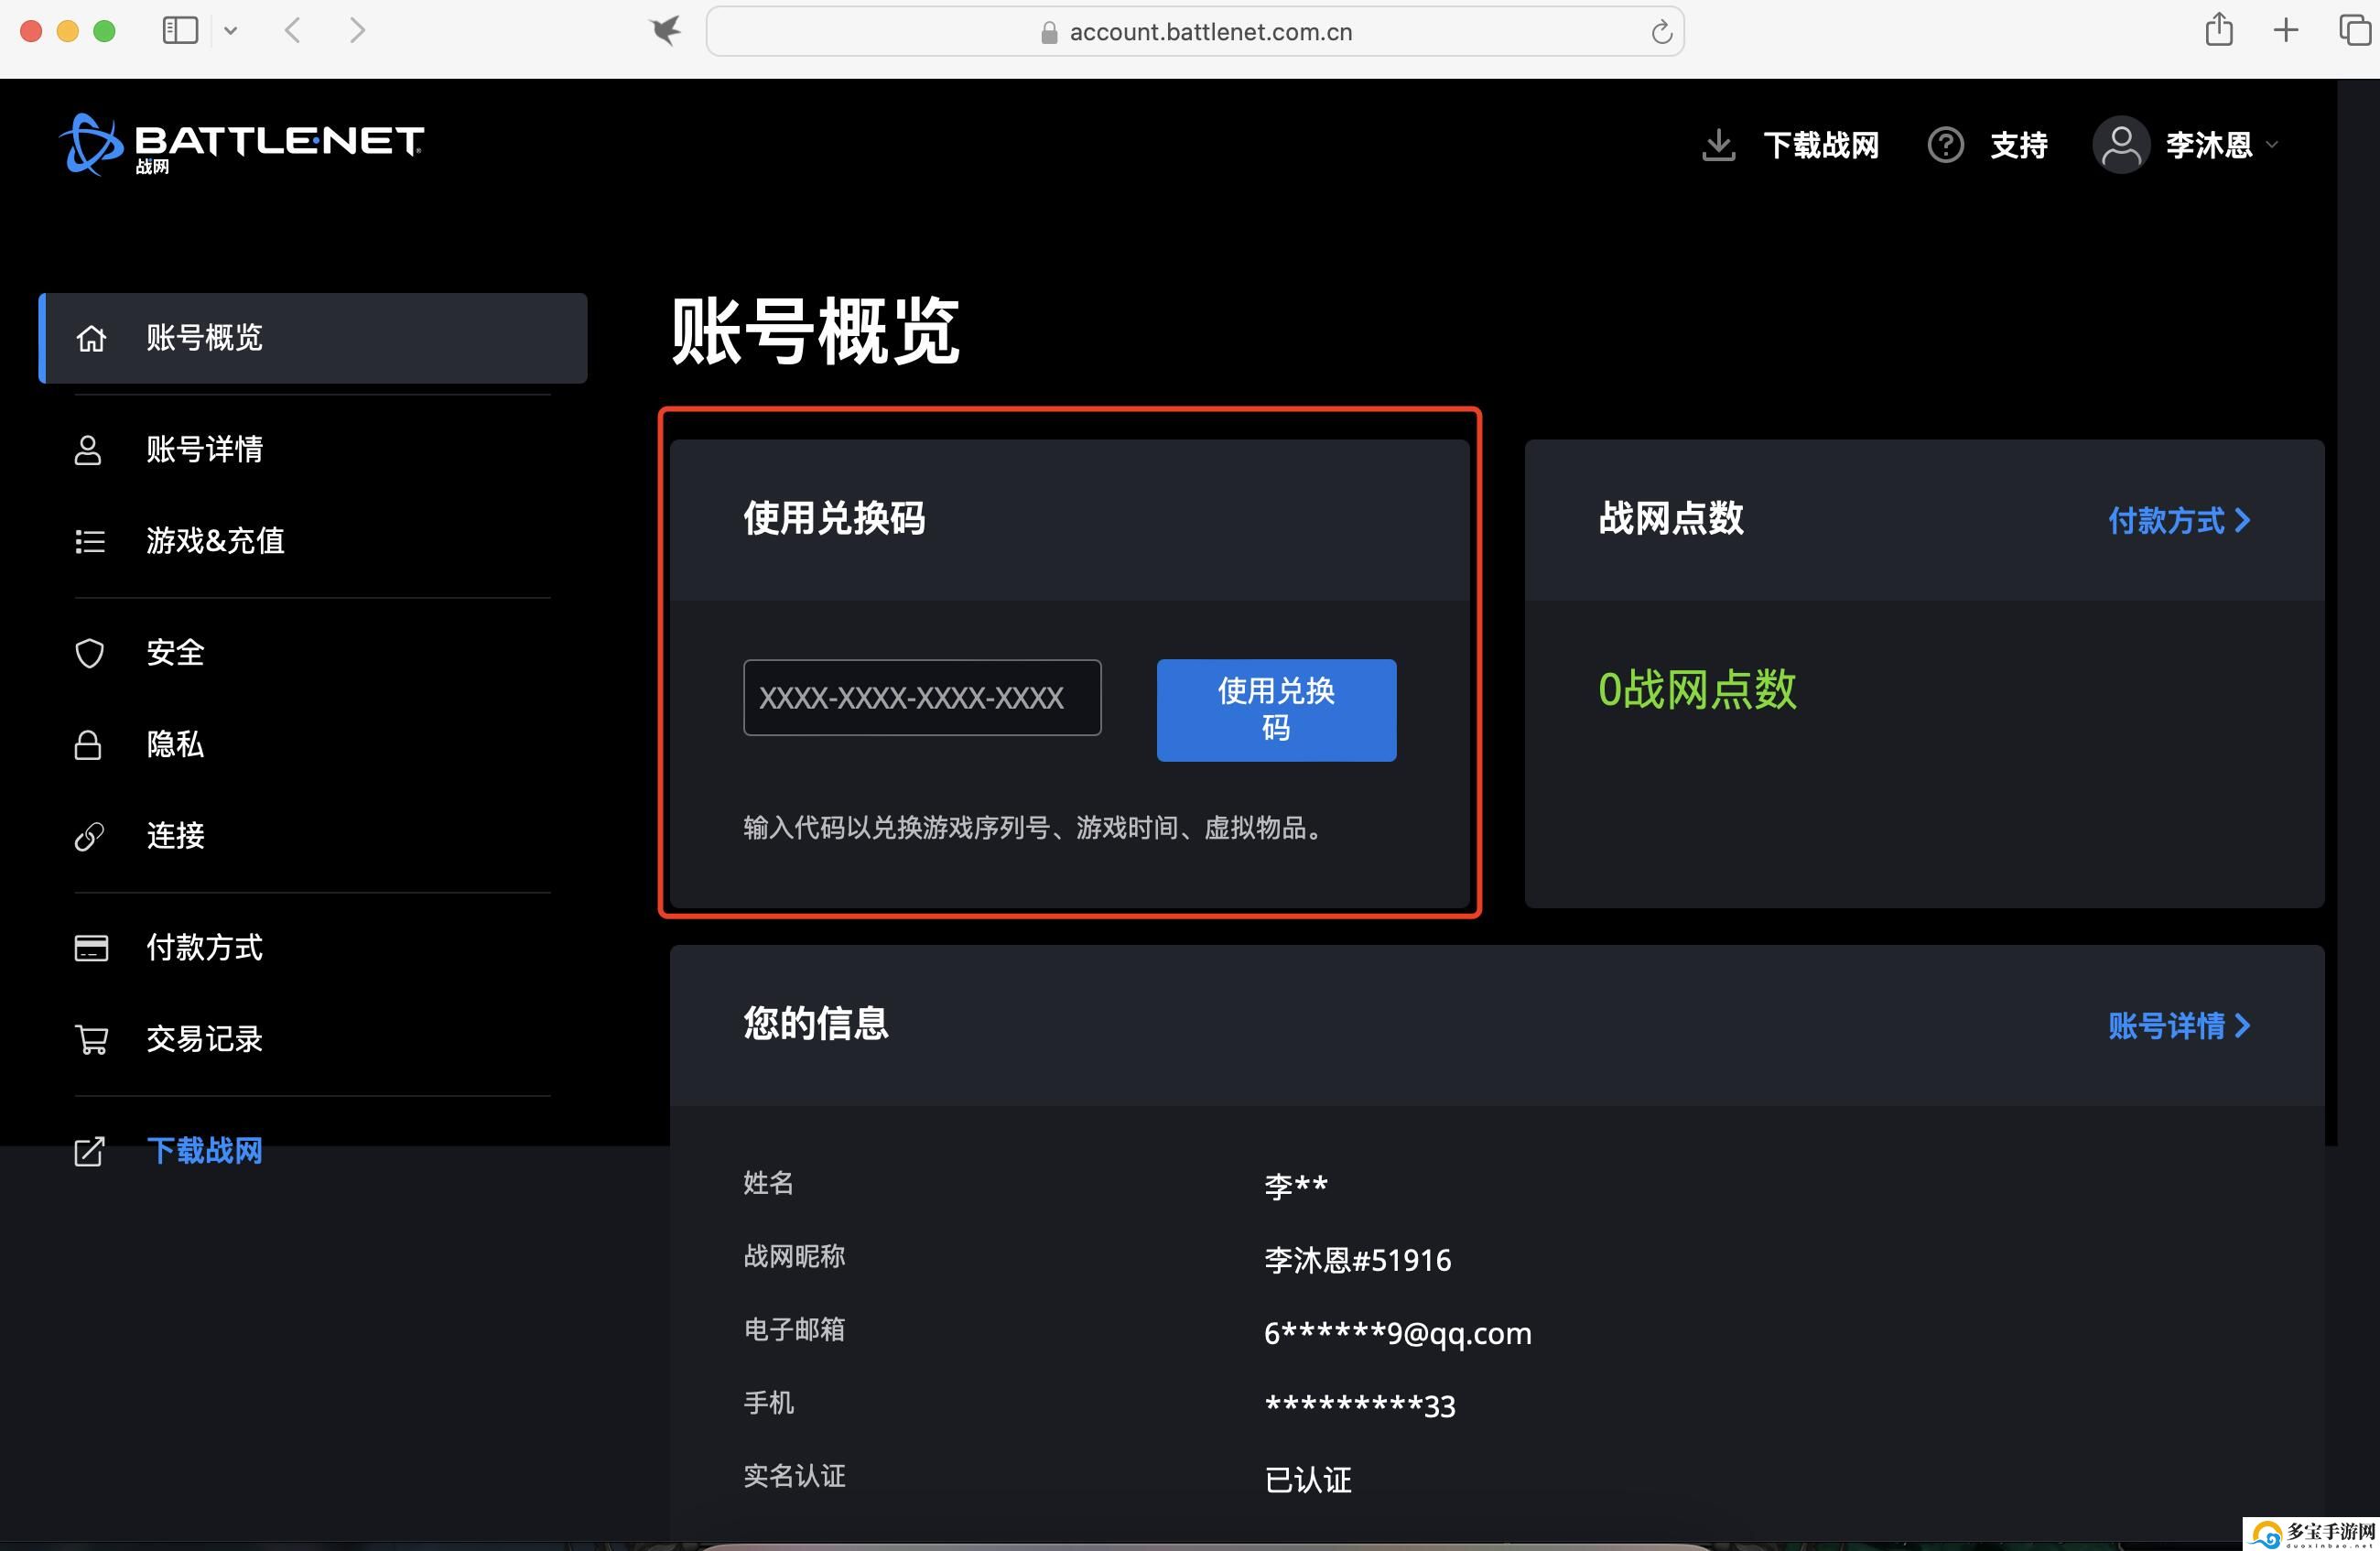Click the bird extension icon in toolbar
Viewport: 2380px width, 1551px height.
[665, 31]
